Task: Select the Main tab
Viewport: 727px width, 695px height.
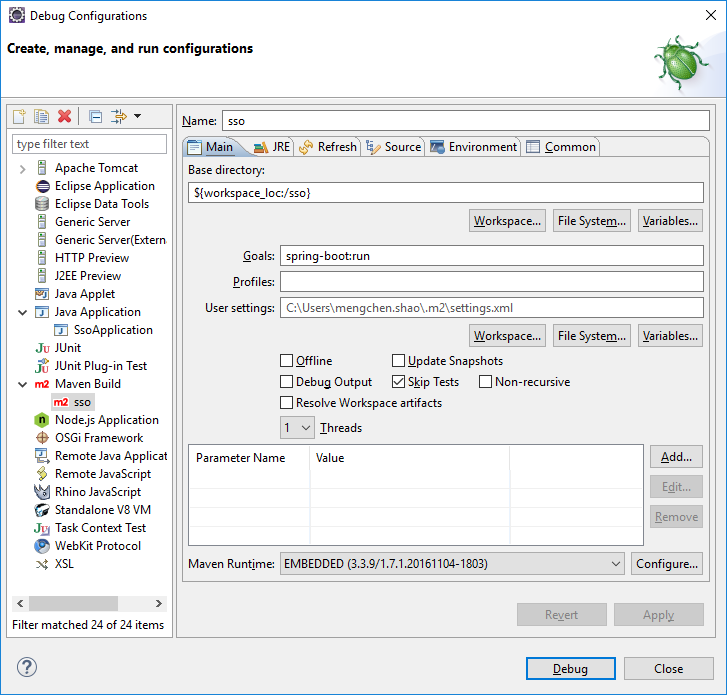Action: [x=211, y=147]
